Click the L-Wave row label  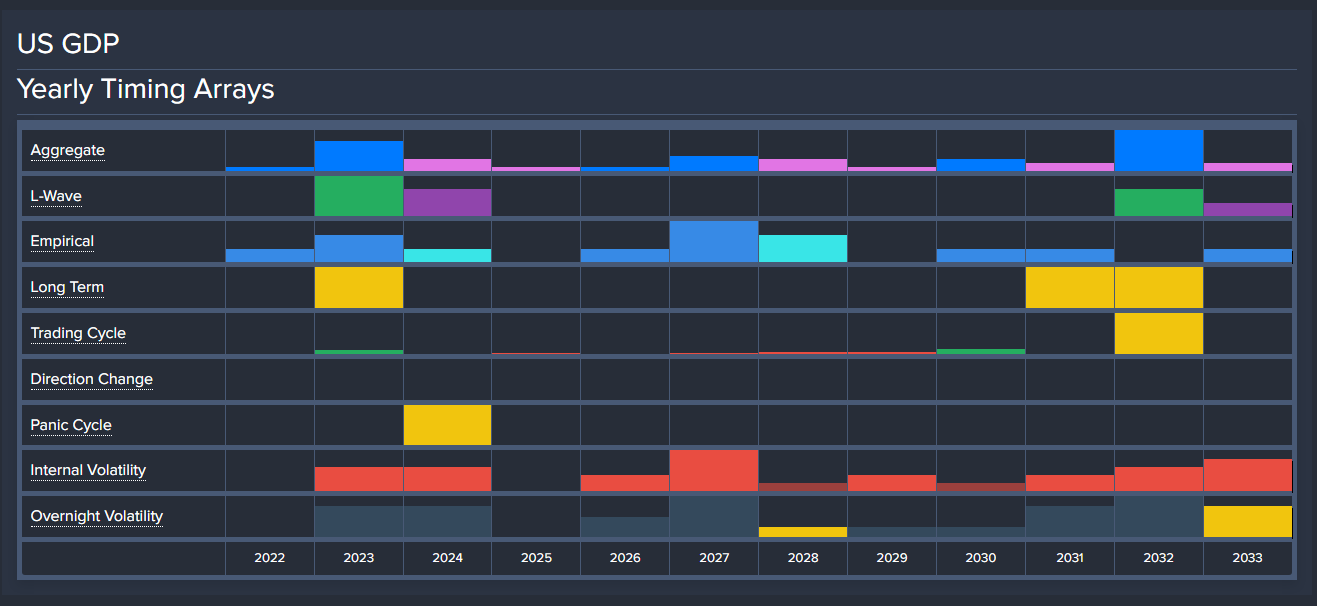56,196
